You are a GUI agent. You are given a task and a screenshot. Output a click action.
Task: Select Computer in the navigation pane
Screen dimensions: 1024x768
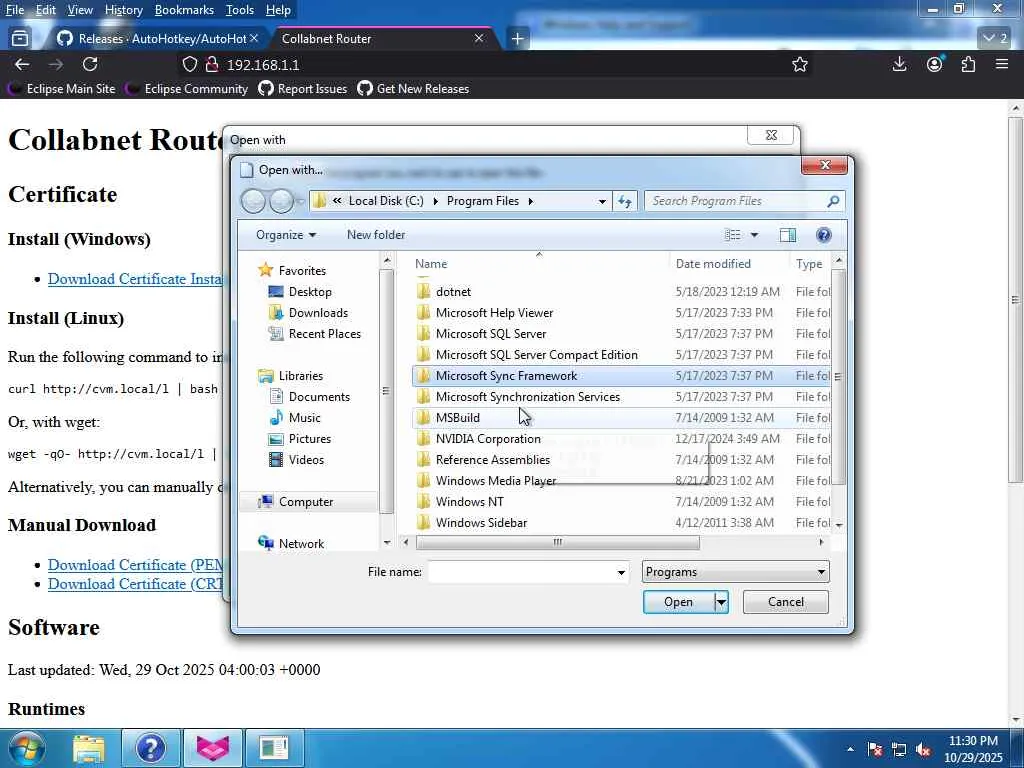(x=306, y=502)
